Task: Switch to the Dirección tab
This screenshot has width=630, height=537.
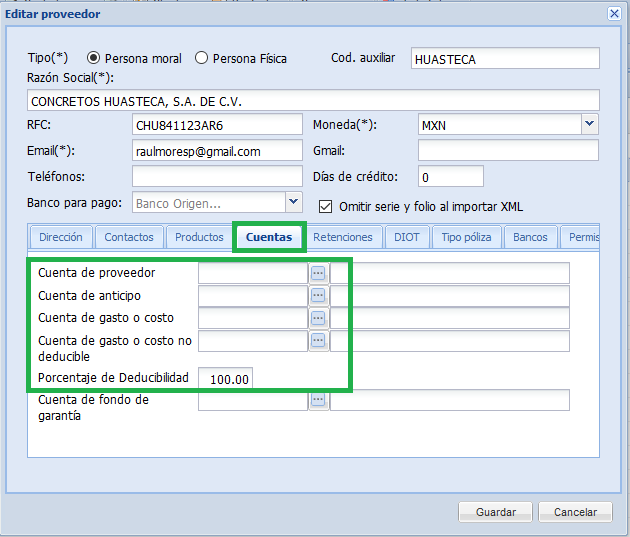Action: coord(61,237)
